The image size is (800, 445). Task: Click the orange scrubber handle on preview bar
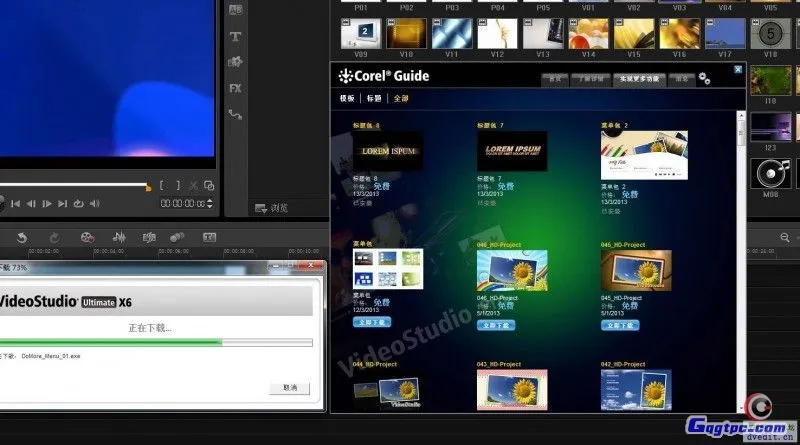click(x=148, y=188)
